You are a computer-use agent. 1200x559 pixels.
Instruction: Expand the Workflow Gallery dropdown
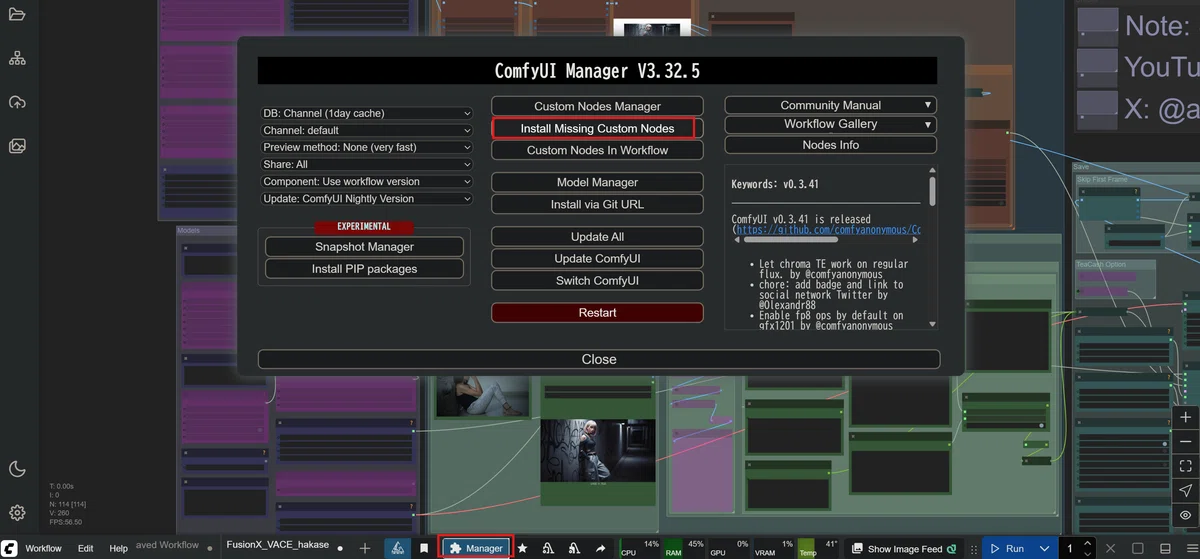tap(830, 124)
